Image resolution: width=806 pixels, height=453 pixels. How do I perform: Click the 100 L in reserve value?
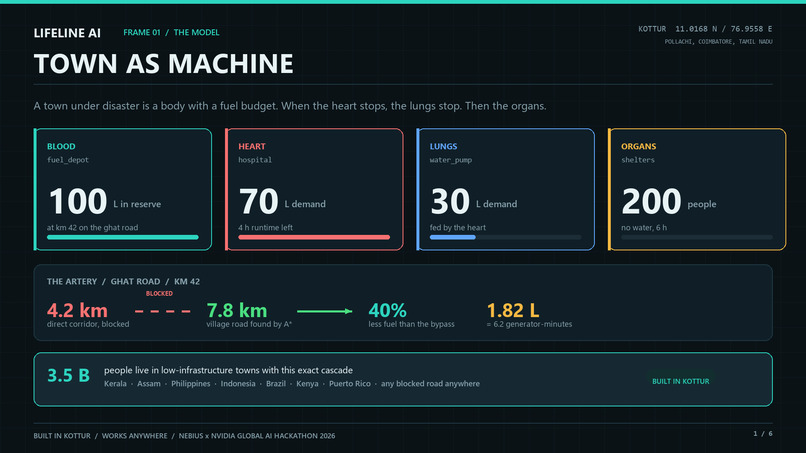coord(105,201)
